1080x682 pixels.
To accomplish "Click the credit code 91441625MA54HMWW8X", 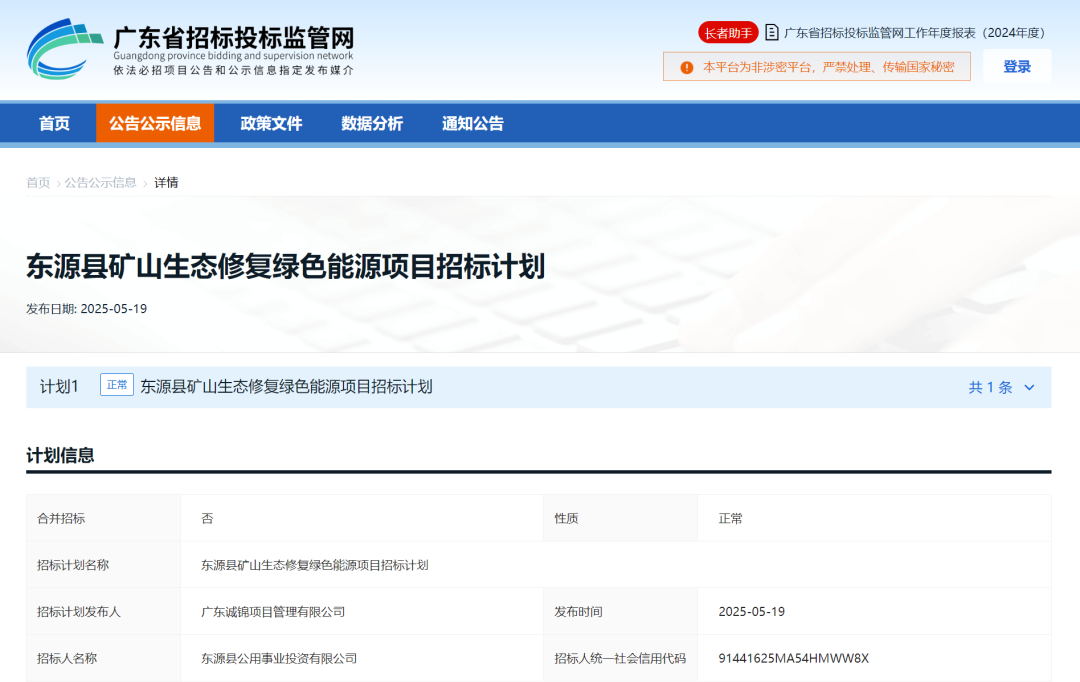I will point(793,658).
